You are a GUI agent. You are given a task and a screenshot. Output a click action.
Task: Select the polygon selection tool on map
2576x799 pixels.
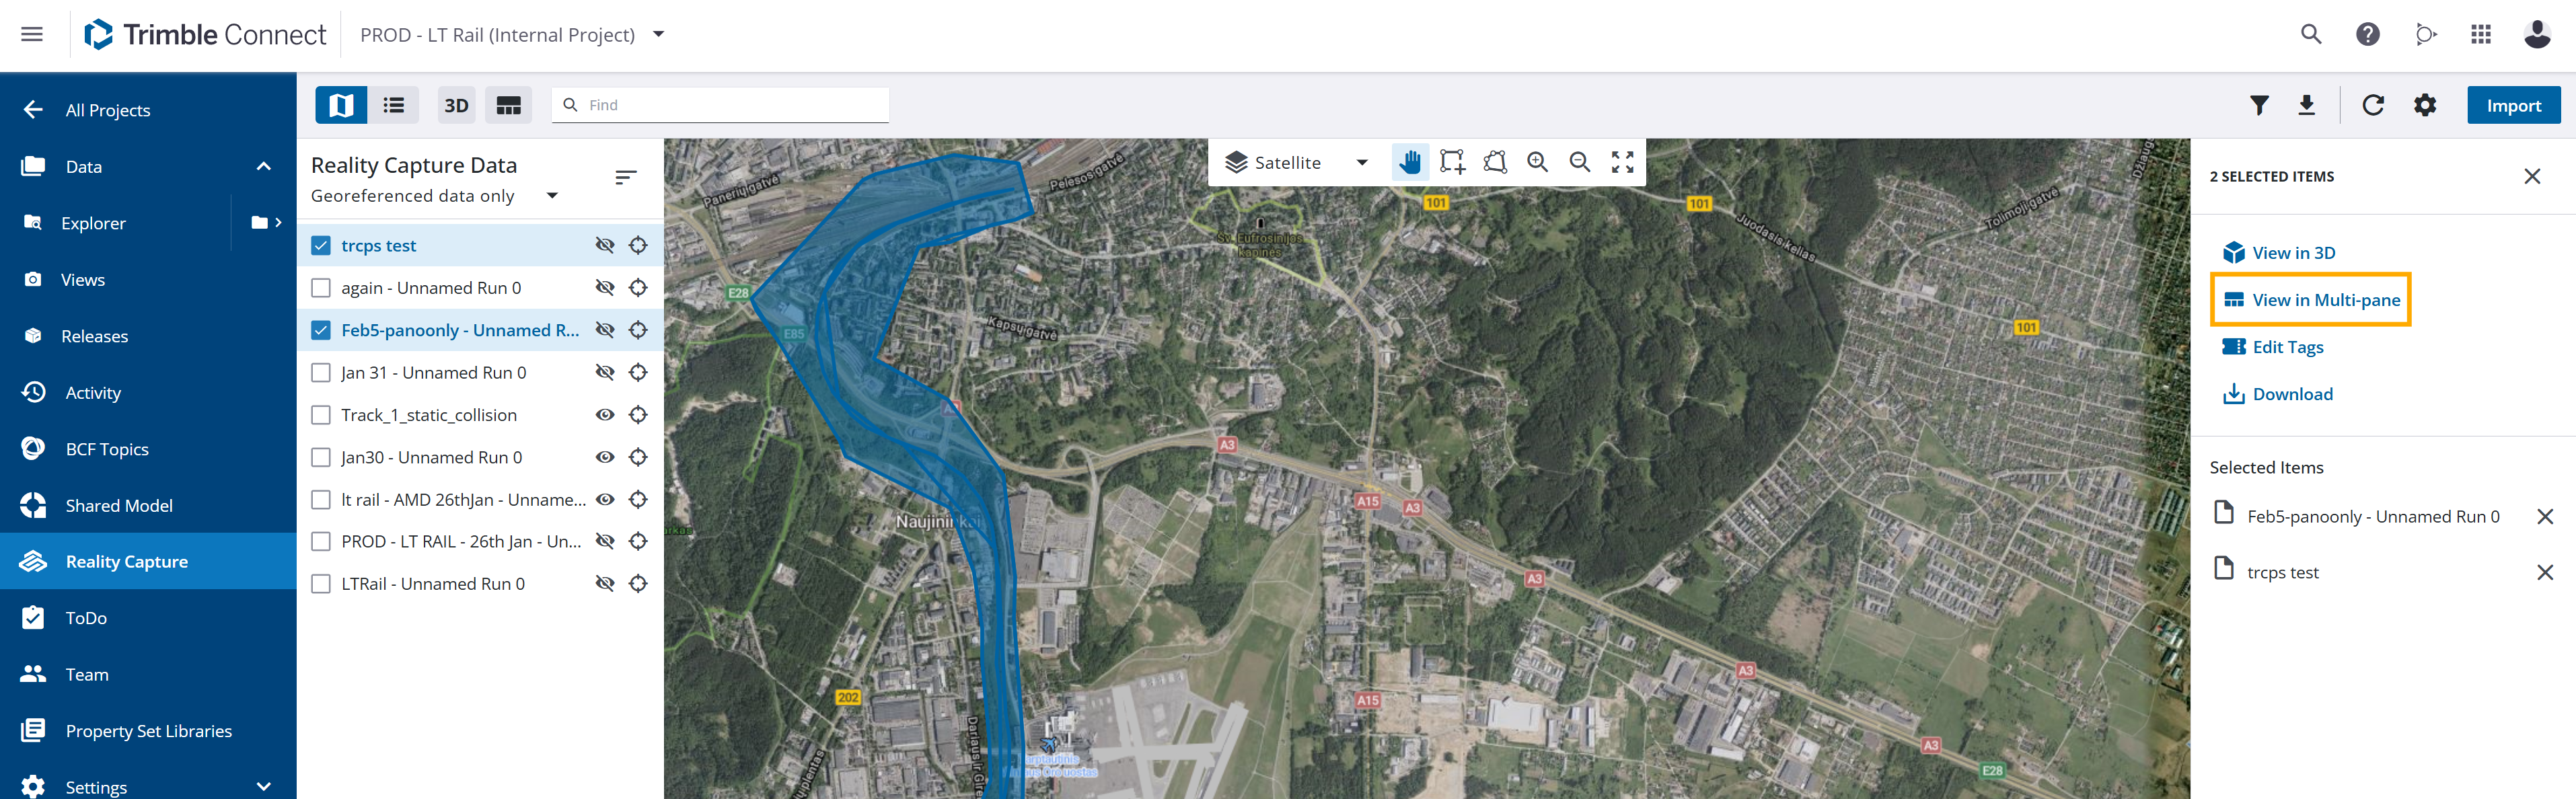point(1495,162)
